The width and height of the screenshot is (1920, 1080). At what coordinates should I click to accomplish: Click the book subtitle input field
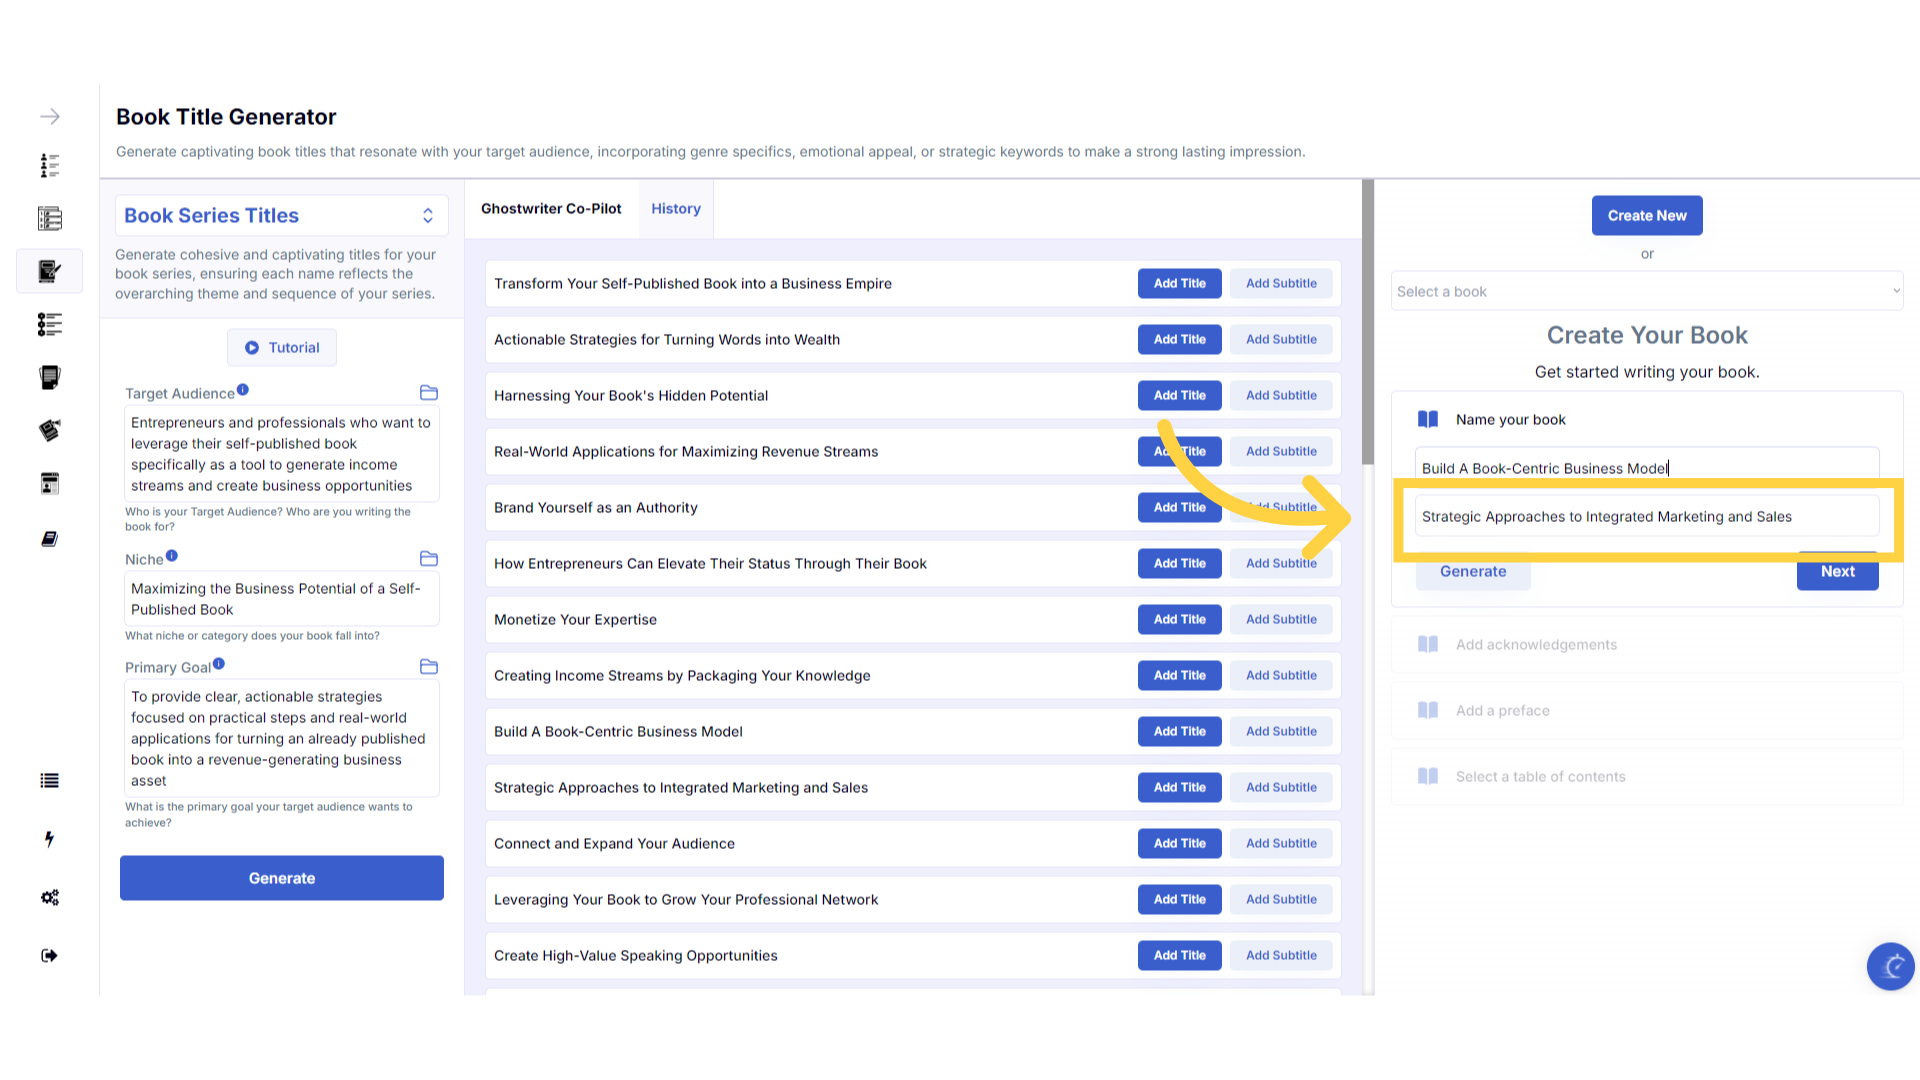pos(1646,517)
